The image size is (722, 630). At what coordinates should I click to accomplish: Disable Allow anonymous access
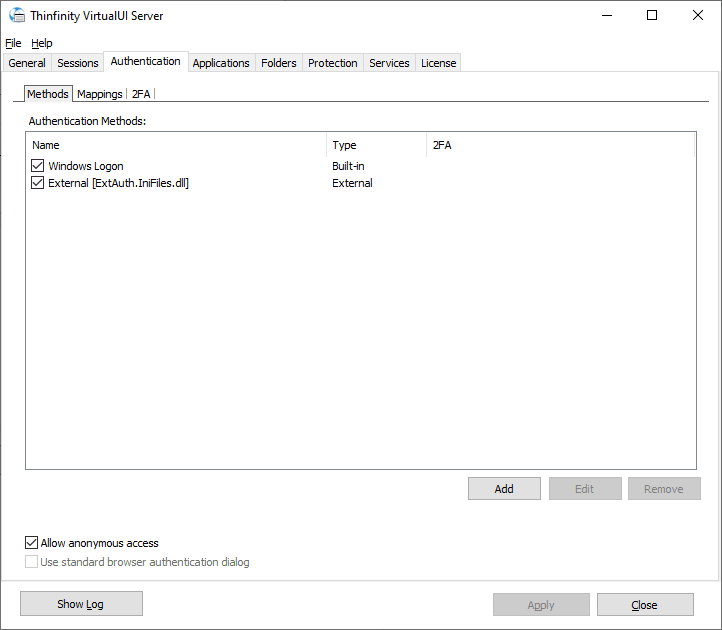pos(31,543)
